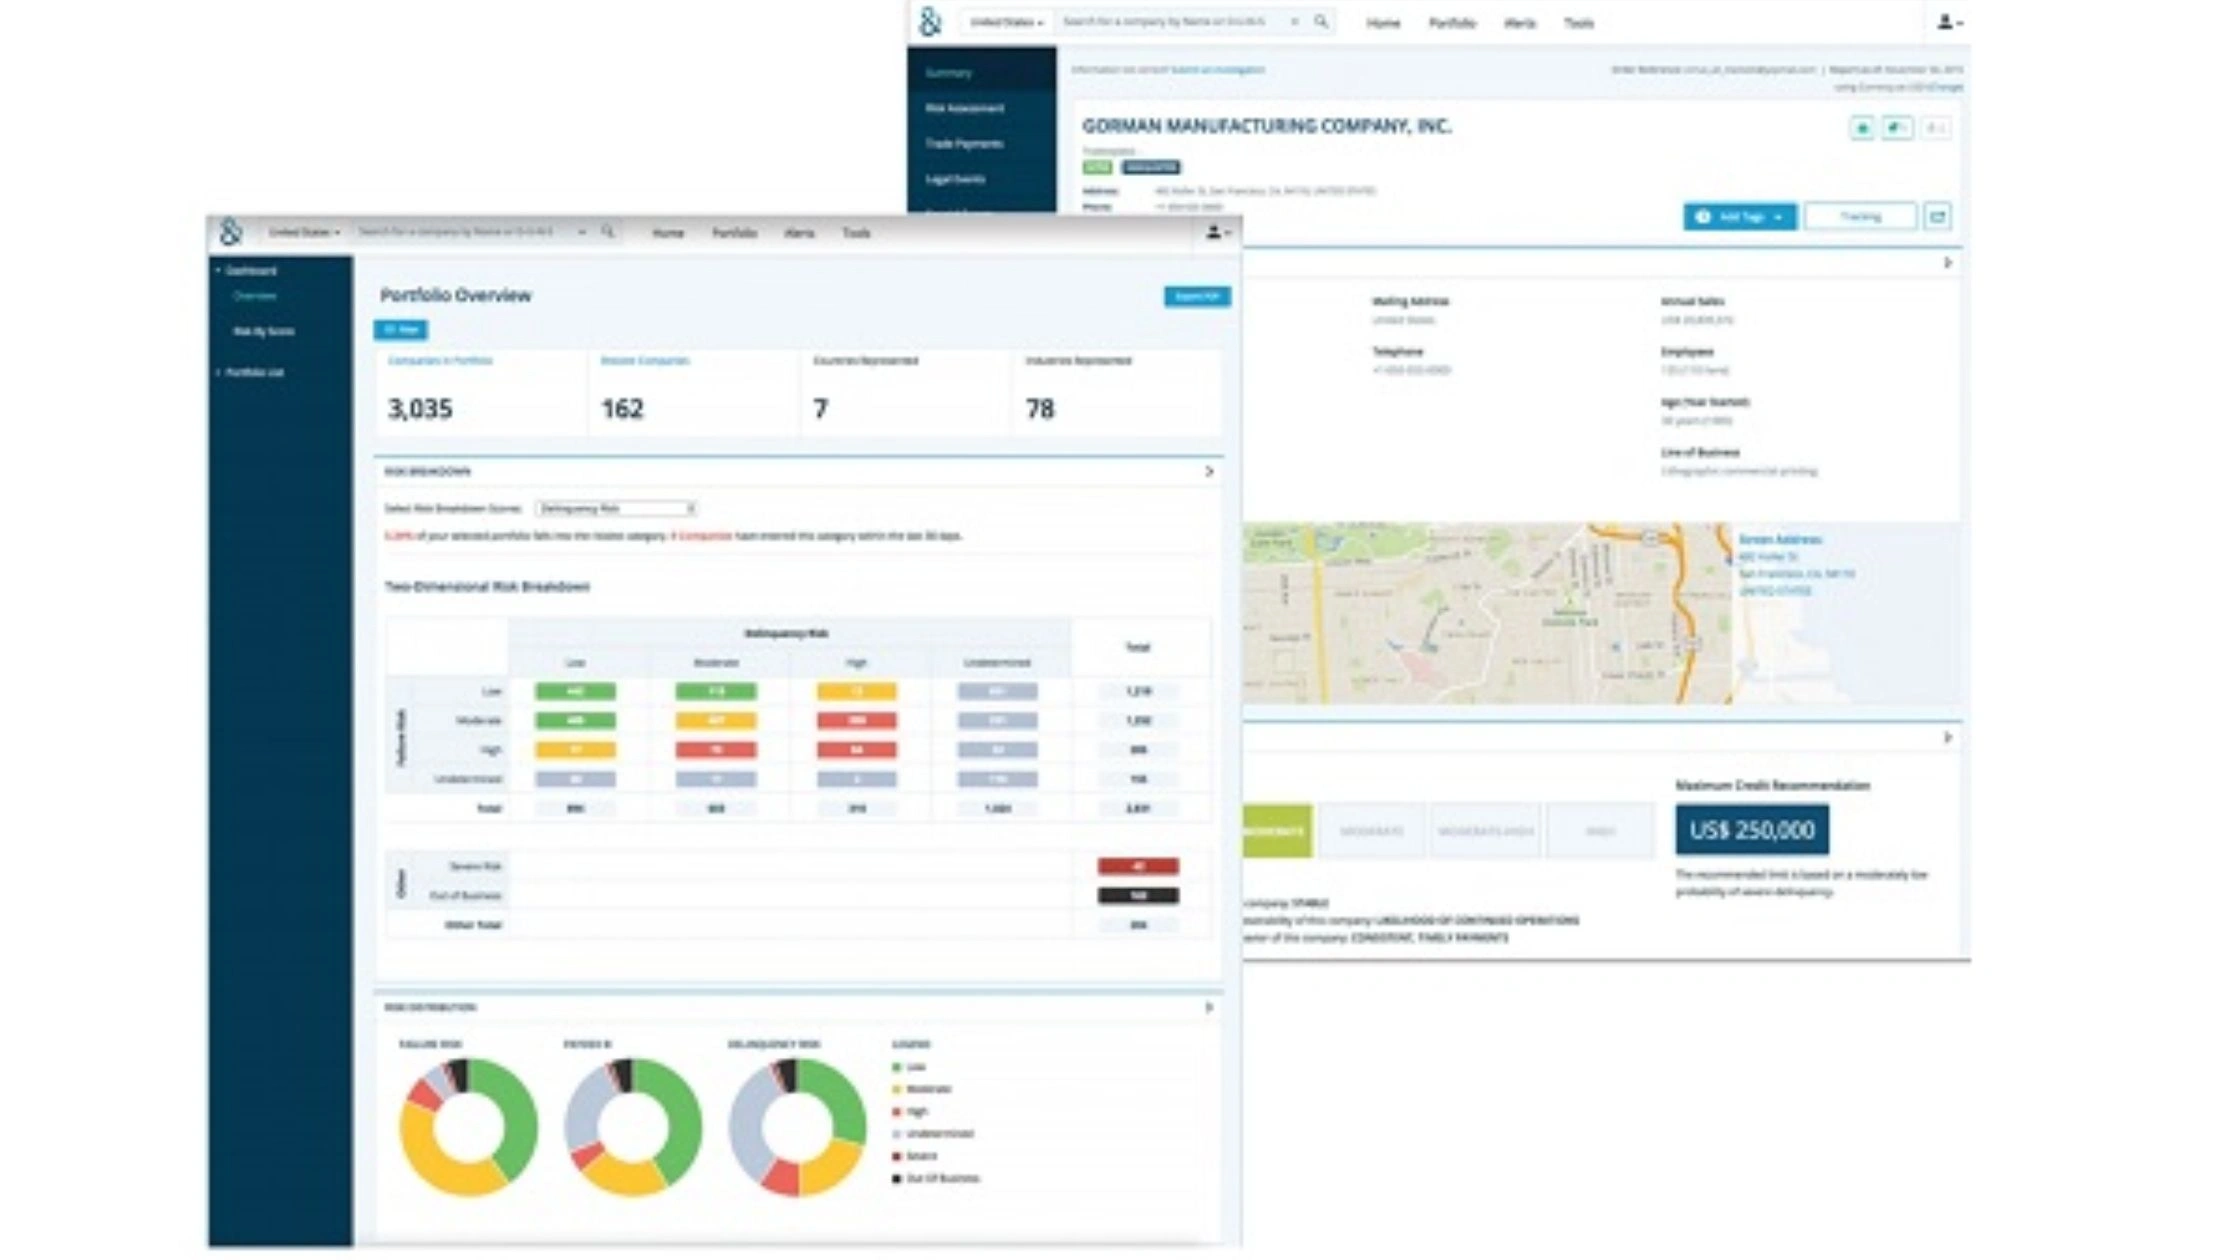The height and width of the screenshot is (1260, 2240).
Task: Click external share icon next to Tracking
Action: point(1937,216)
